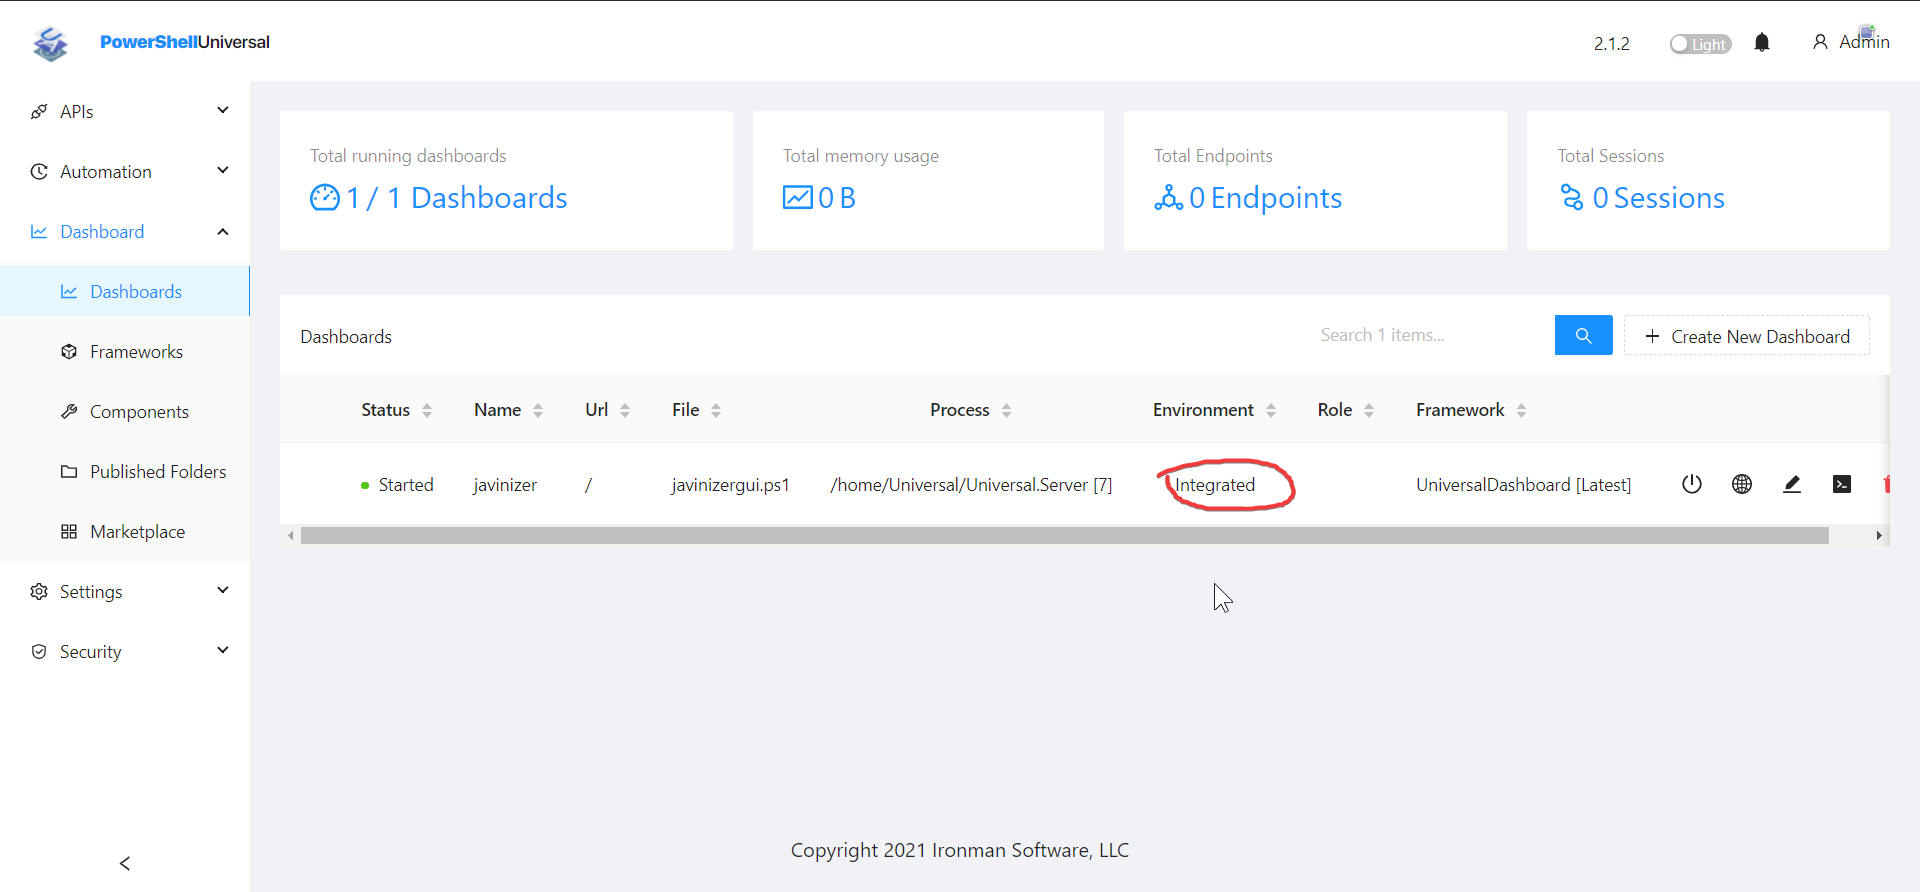Expand the APIs menu chevron

(223, 110)
